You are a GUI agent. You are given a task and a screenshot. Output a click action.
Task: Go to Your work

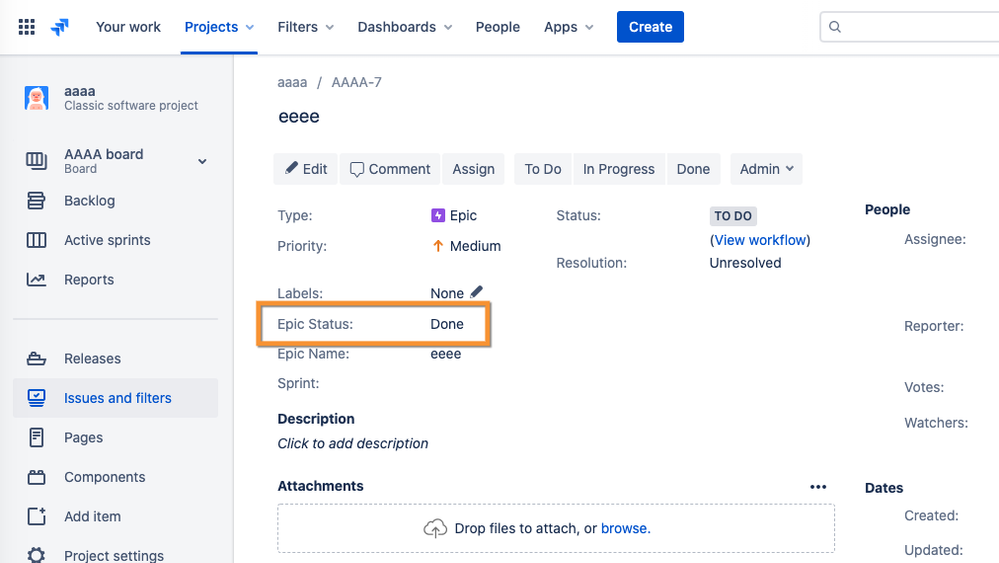(128, 27)
